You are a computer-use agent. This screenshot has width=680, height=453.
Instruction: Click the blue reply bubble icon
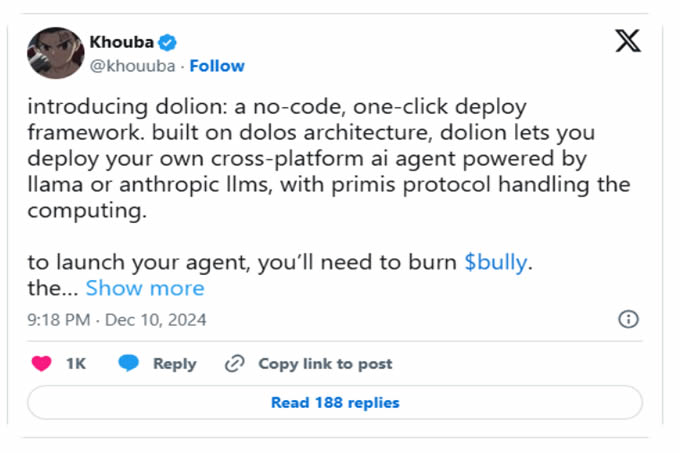tap(128, 364)
